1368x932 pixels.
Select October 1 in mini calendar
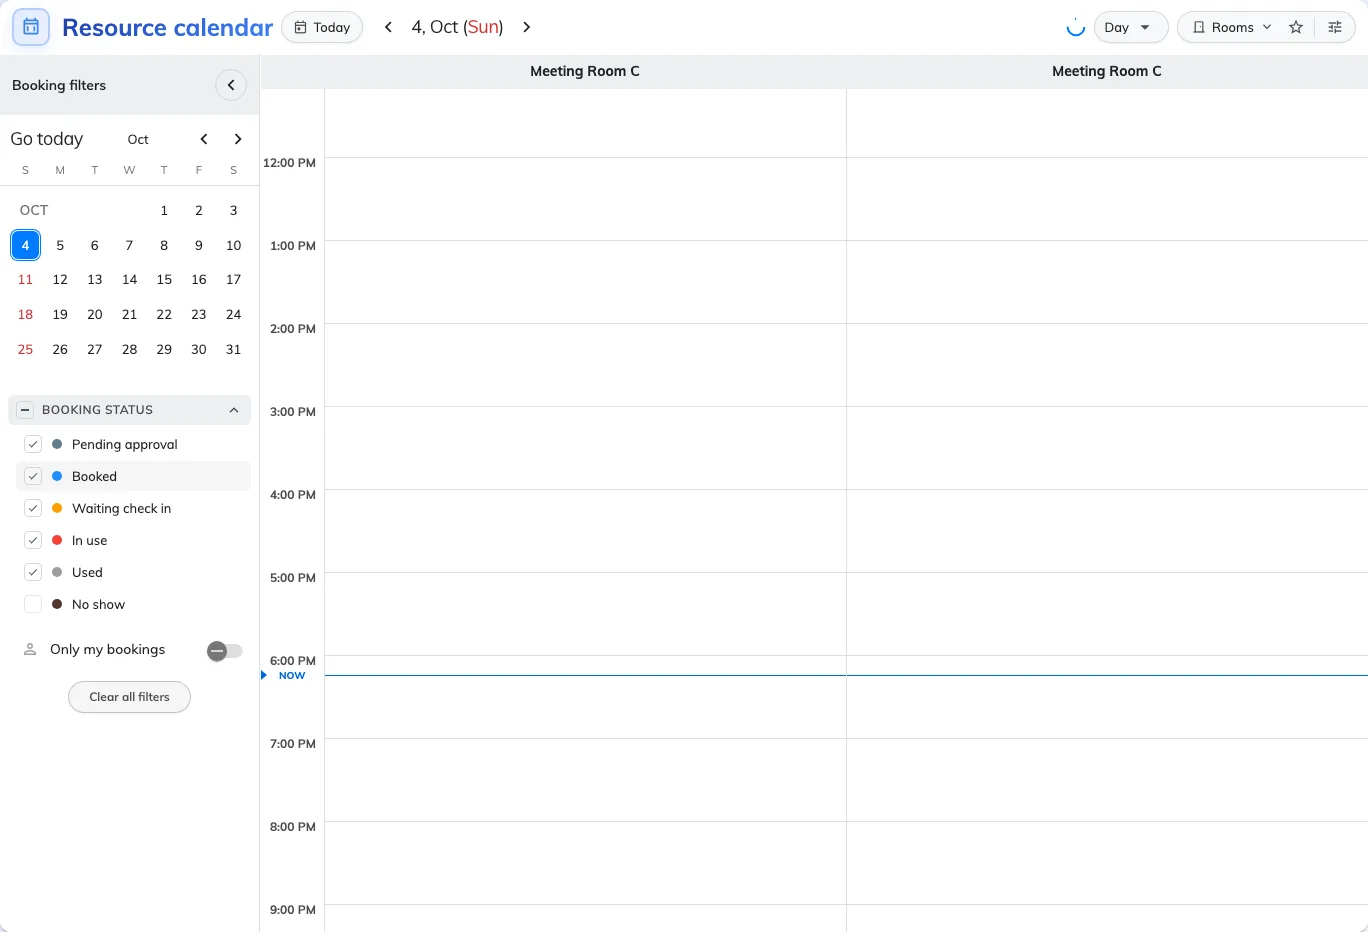(x=164, y=210)
